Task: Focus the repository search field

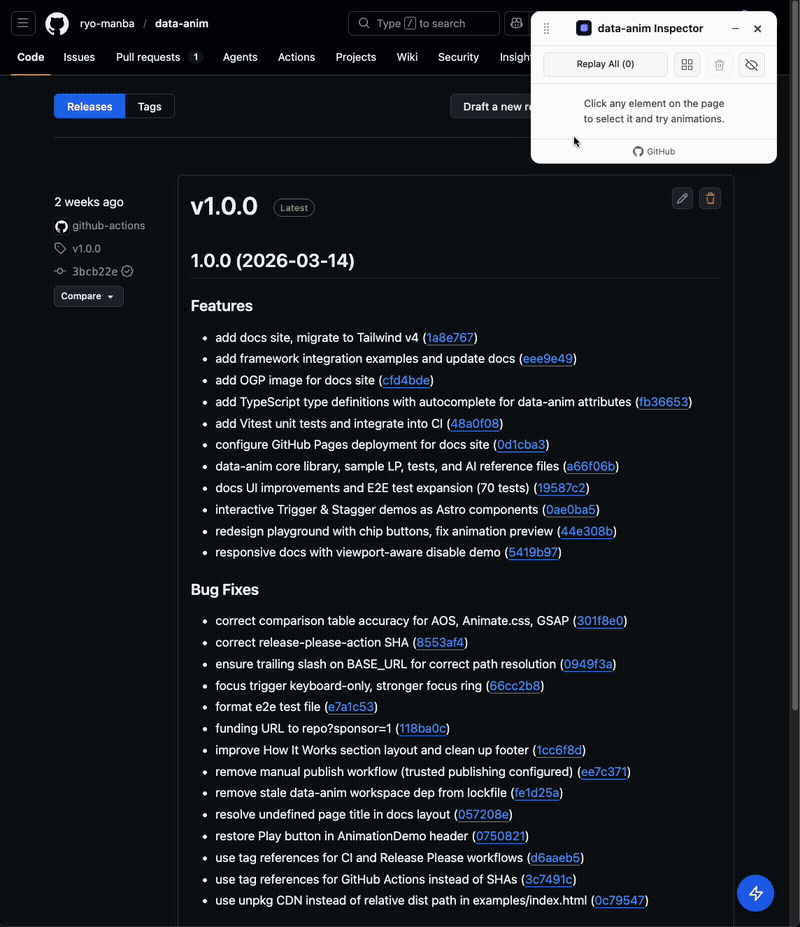Action: click(x=424, y=23)
